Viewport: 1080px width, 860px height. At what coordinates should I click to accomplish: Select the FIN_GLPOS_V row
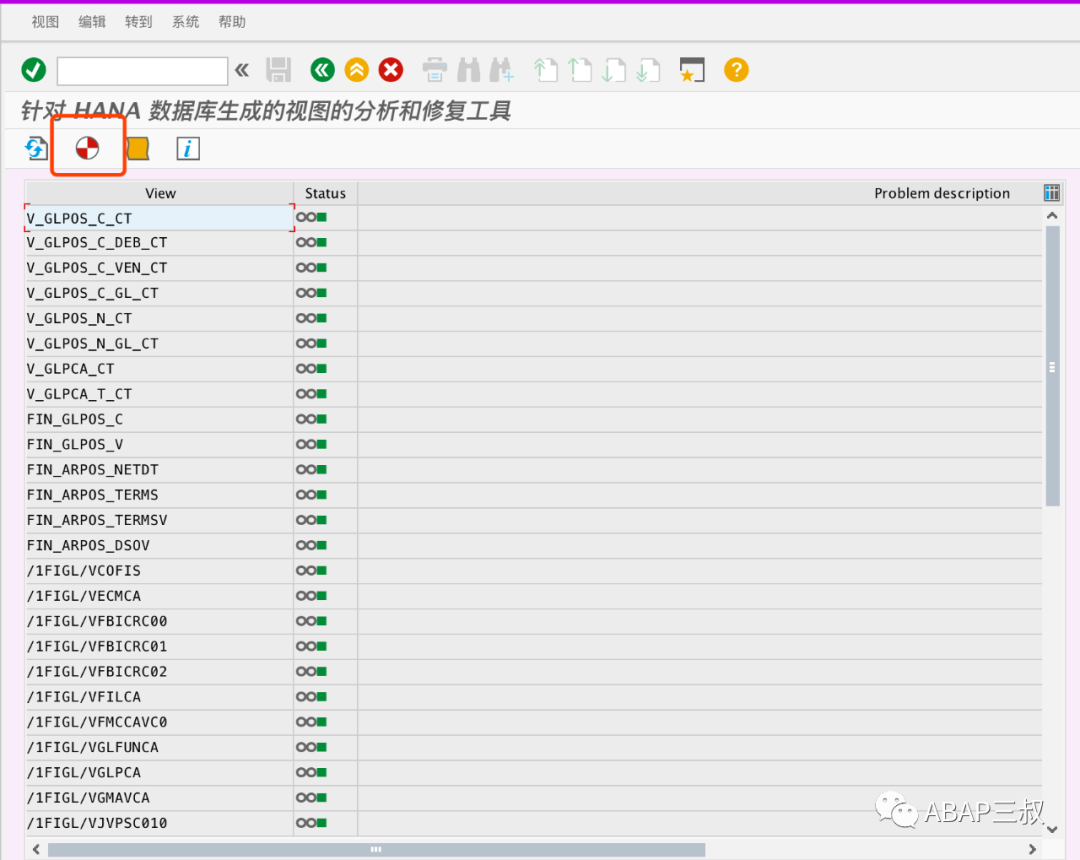tap(533, 445)
